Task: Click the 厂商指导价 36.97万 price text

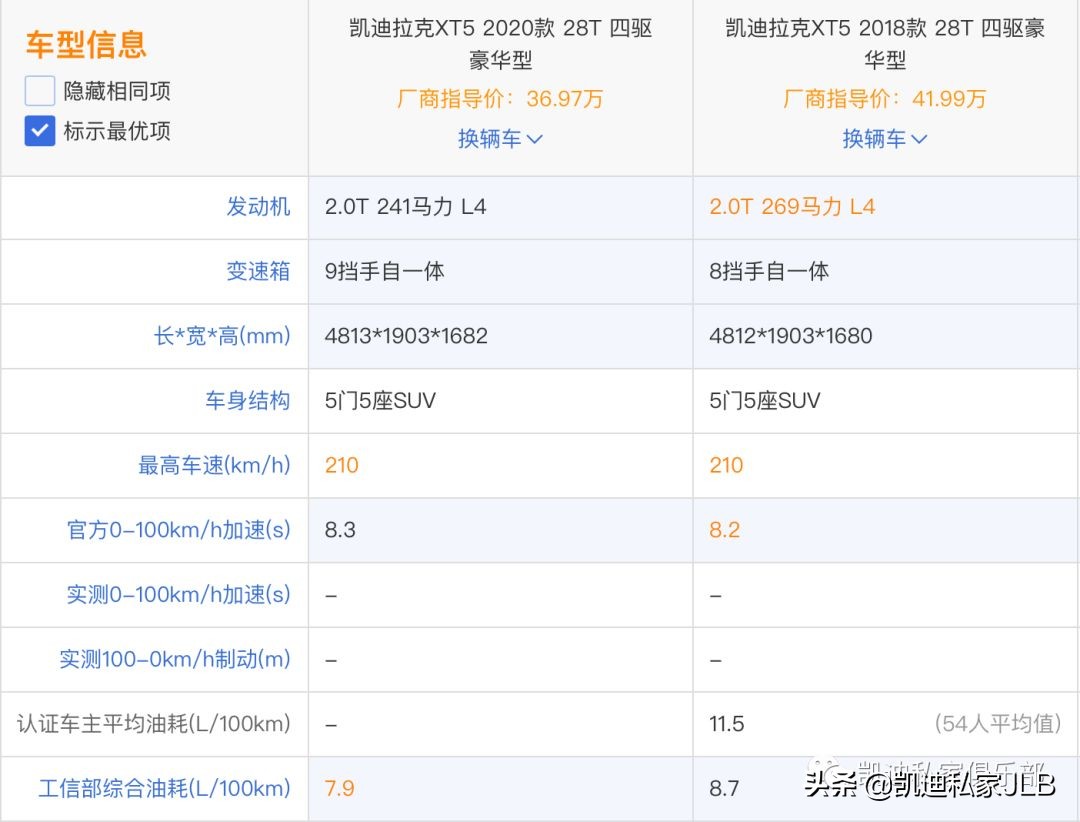Action: click(x=500, y=99)
